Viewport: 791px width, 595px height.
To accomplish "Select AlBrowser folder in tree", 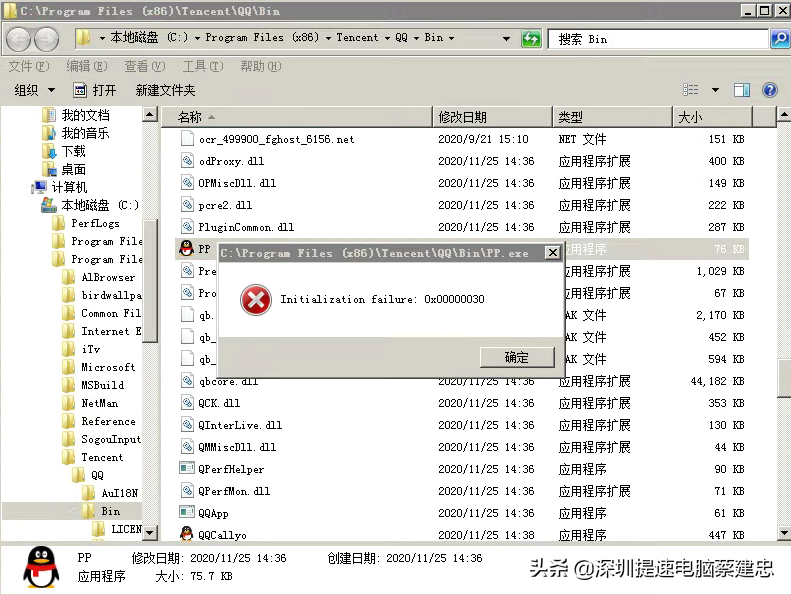I will point(107,277).
